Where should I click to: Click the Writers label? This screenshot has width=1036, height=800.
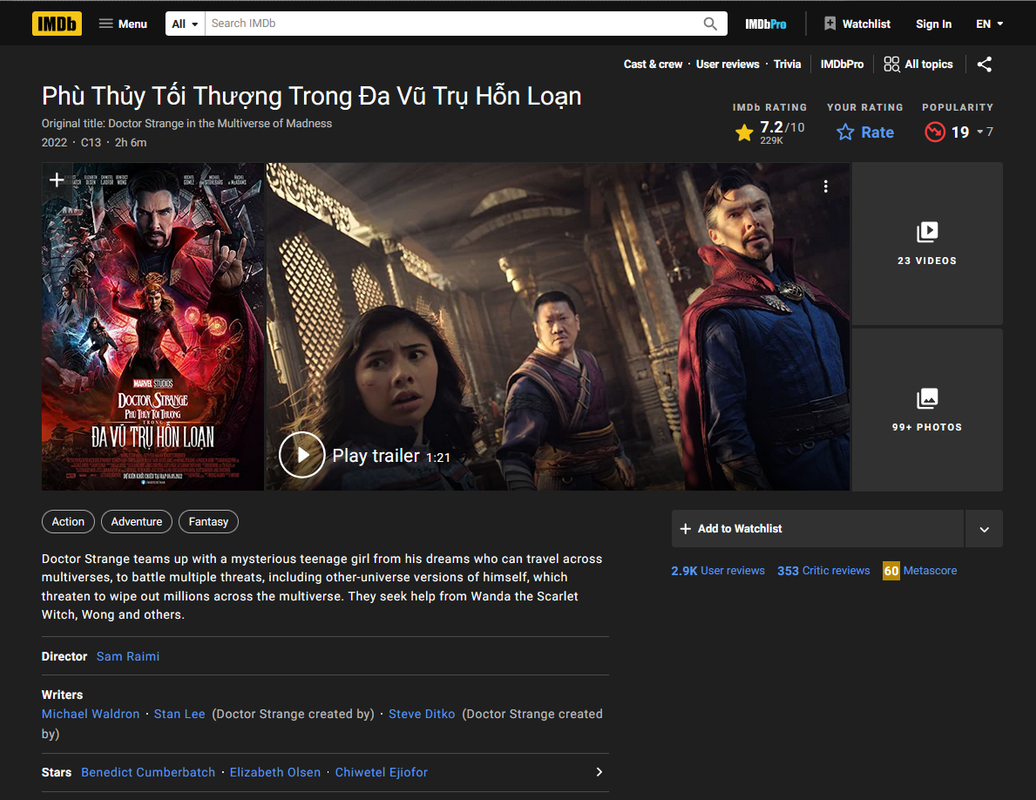tap(62, 694)
